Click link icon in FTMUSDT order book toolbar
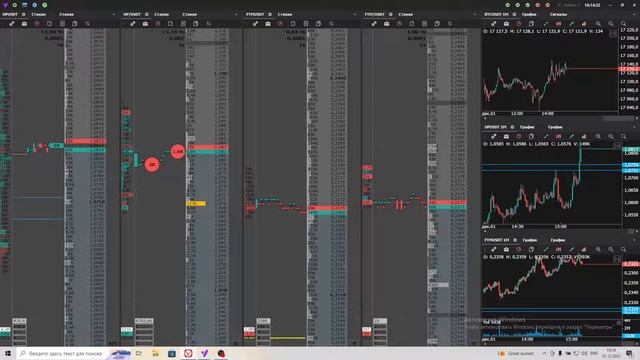The height and width of the screenshot is (360, 640). point(255,24)
